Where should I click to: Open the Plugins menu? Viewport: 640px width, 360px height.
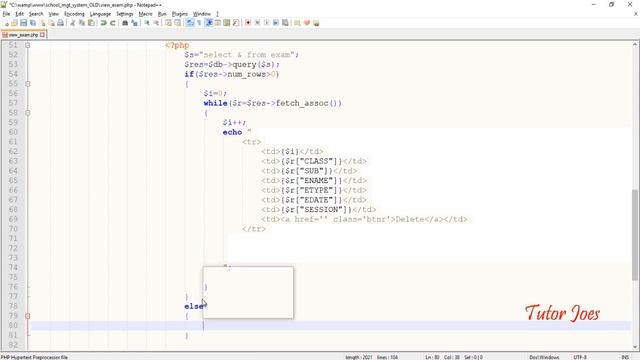(x=180, y=14)
